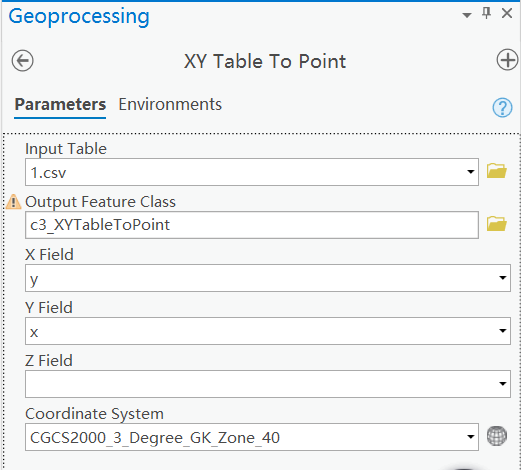Select the Parameters tab
The width and height of the screenshot is (521, 470).
point(60,104)
